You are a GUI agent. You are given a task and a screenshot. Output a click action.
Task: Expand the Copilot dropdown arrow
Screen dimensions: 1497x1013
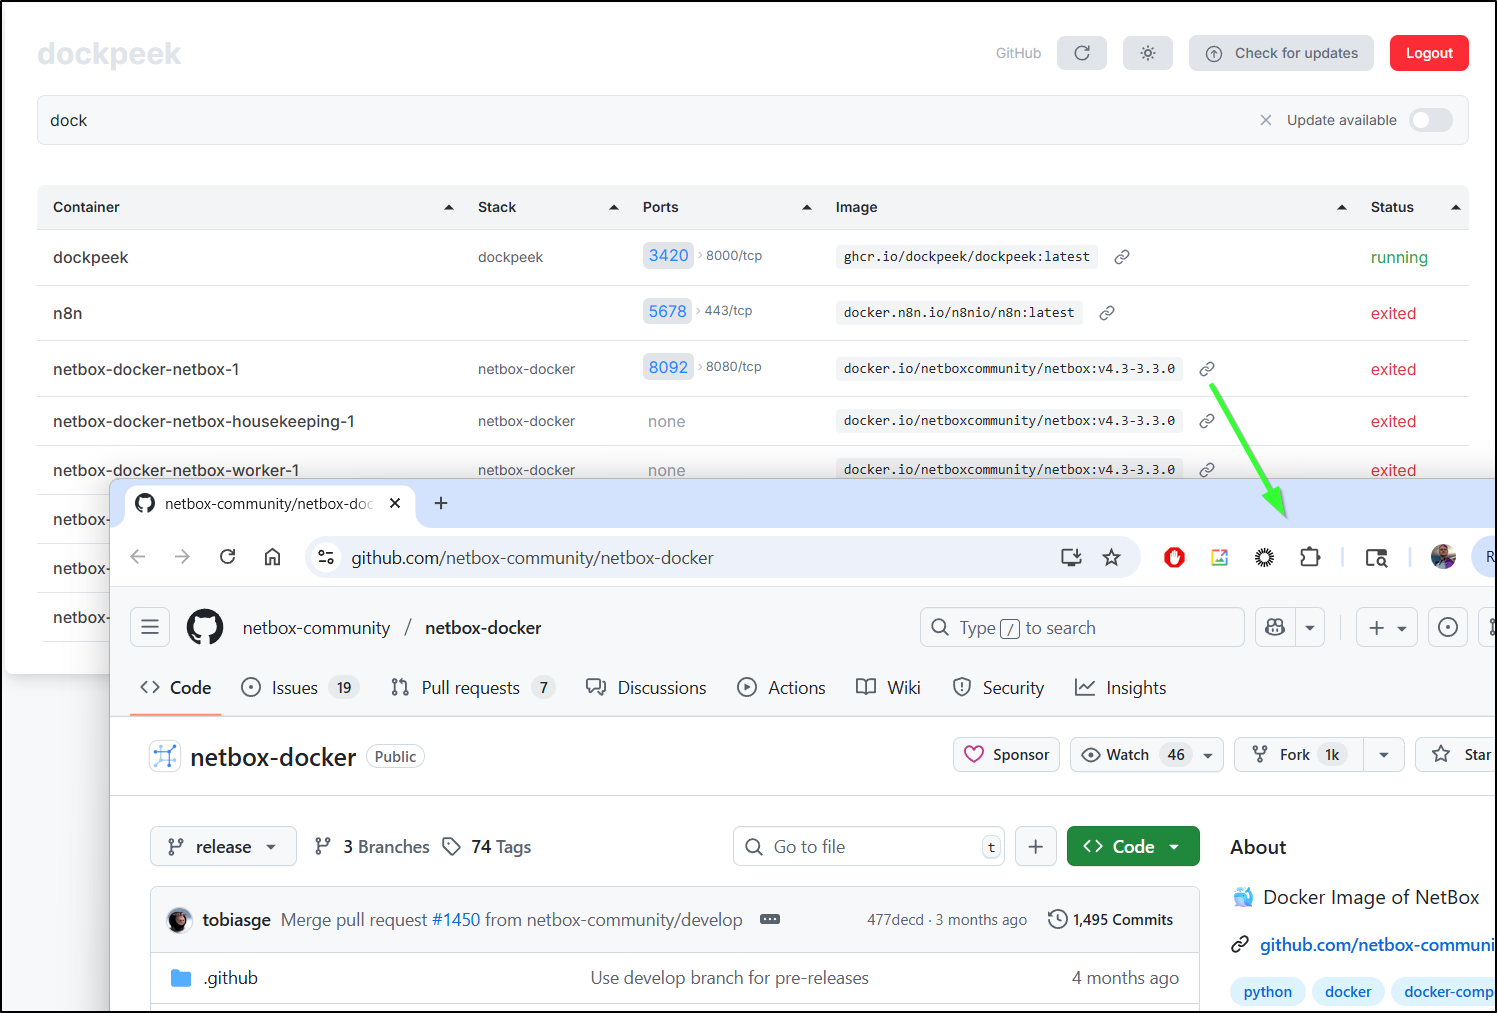click(x=1310, y=627)
